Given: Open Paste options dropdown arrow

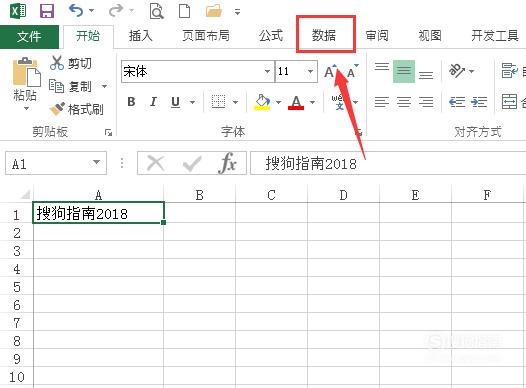Looking at the screenshot, I should 26,109.
